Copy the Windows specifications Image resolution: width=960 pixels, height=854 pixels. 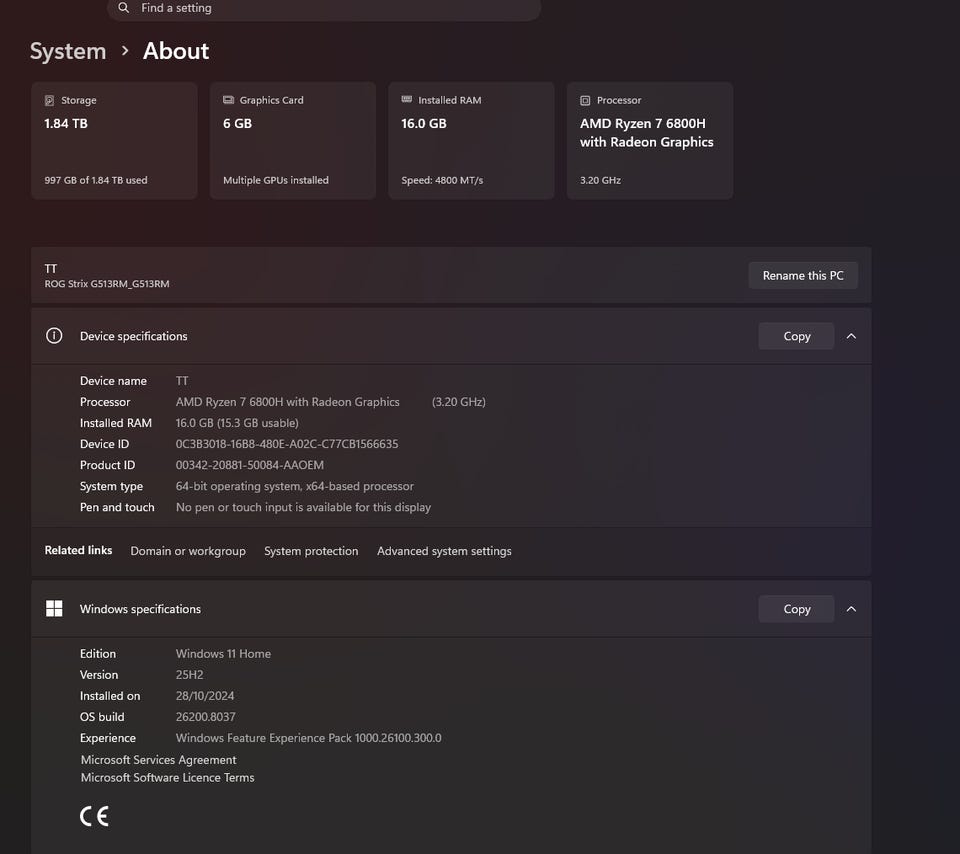[x=796, y=609]
